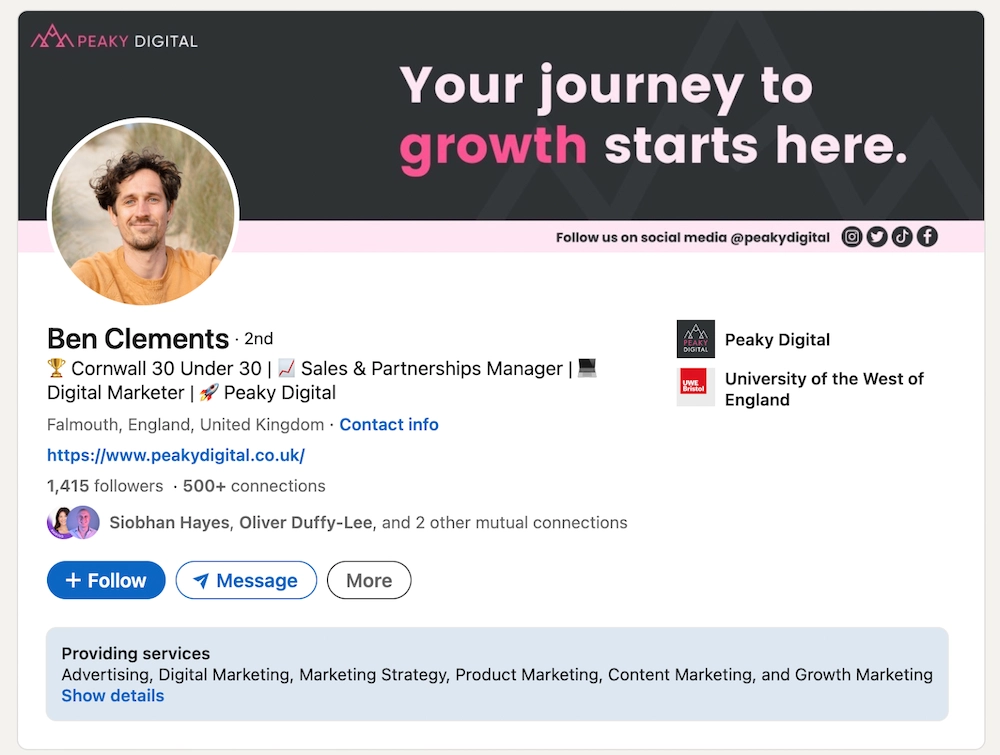The image size is (1000, 755).
Task: Click the Peaky Digital logo top left
Action: click(x=113, y=38)
